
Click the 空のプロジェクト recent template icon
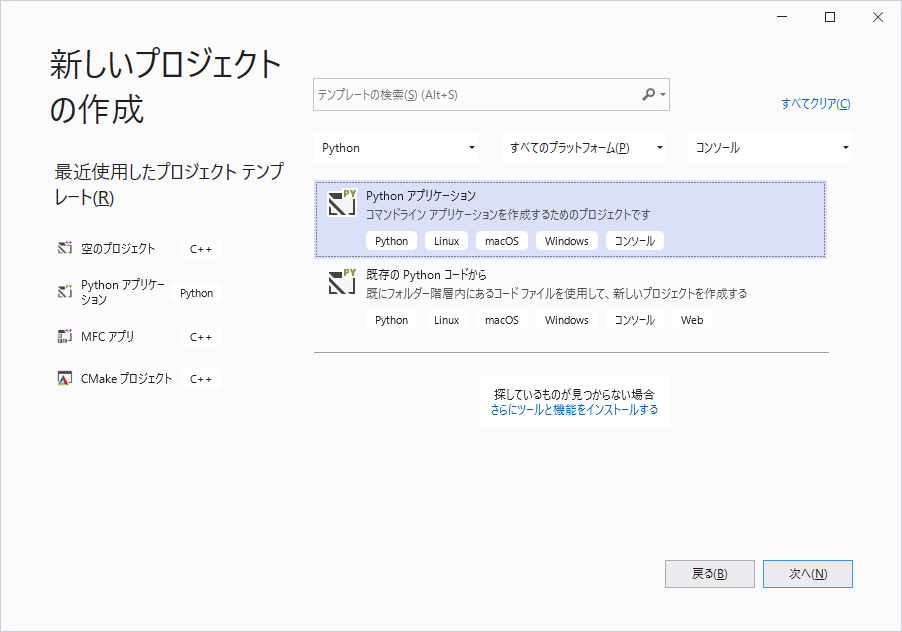tap(65, 248)
